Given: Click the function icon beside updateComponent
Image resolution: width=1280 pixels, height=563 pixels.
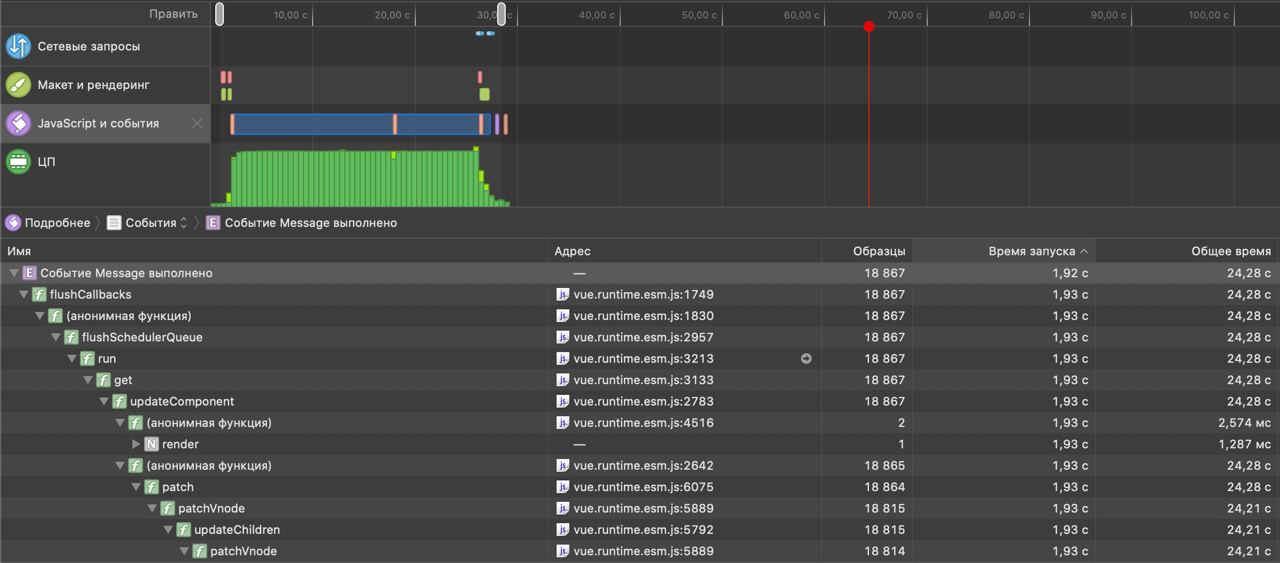Looking at the screenshot, I should coord(119,402).
